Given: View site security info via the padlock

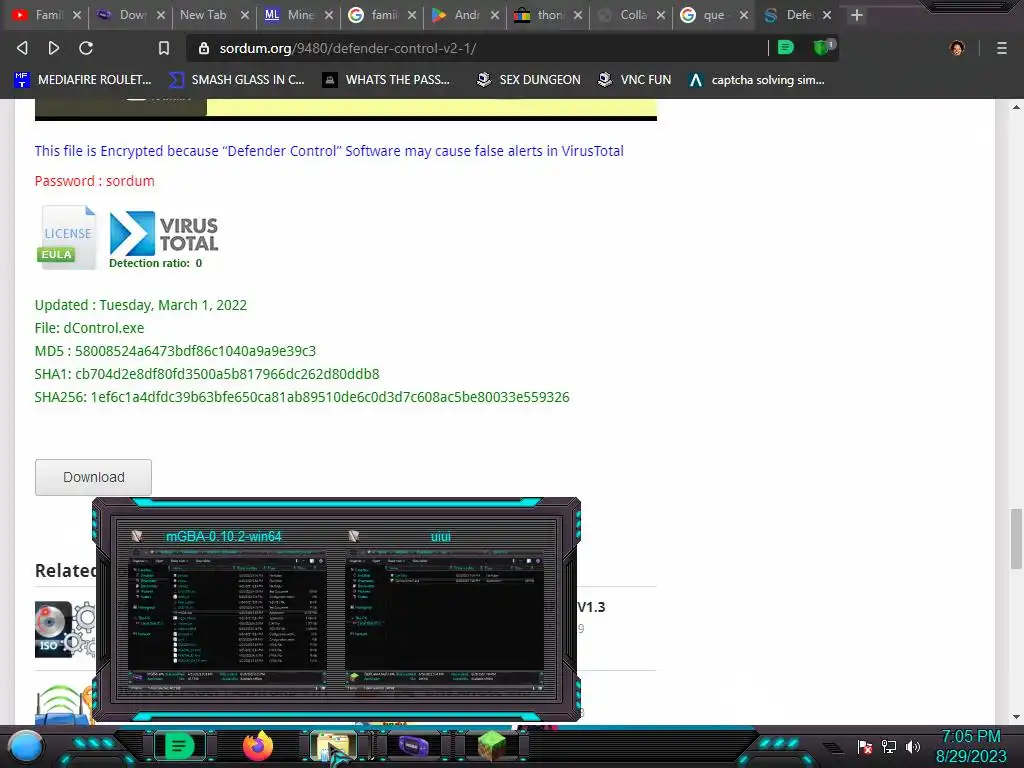Looking at the screenshot, I should 204,48.
